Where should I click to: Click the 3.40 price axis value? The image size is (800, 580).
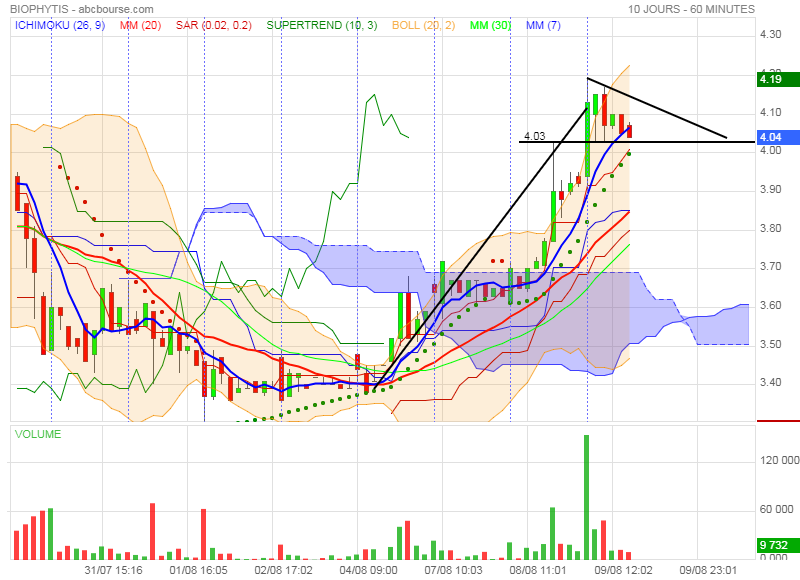click(770, 382)
